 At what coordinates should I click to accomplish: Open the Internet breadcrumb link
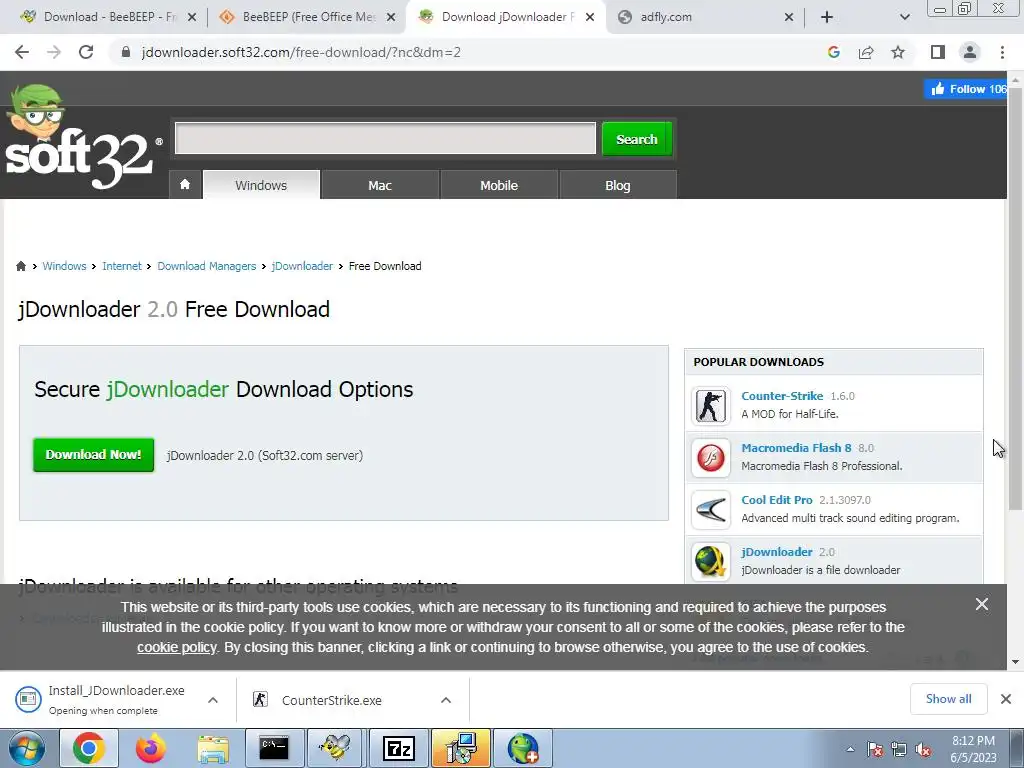point(121,266)
